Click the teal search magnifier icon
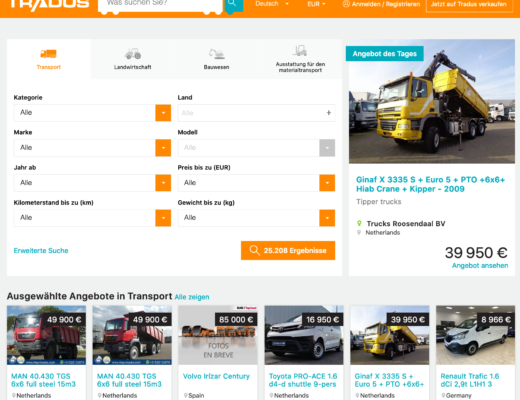This screenshot has width=520, height=400. pos(232,4)
